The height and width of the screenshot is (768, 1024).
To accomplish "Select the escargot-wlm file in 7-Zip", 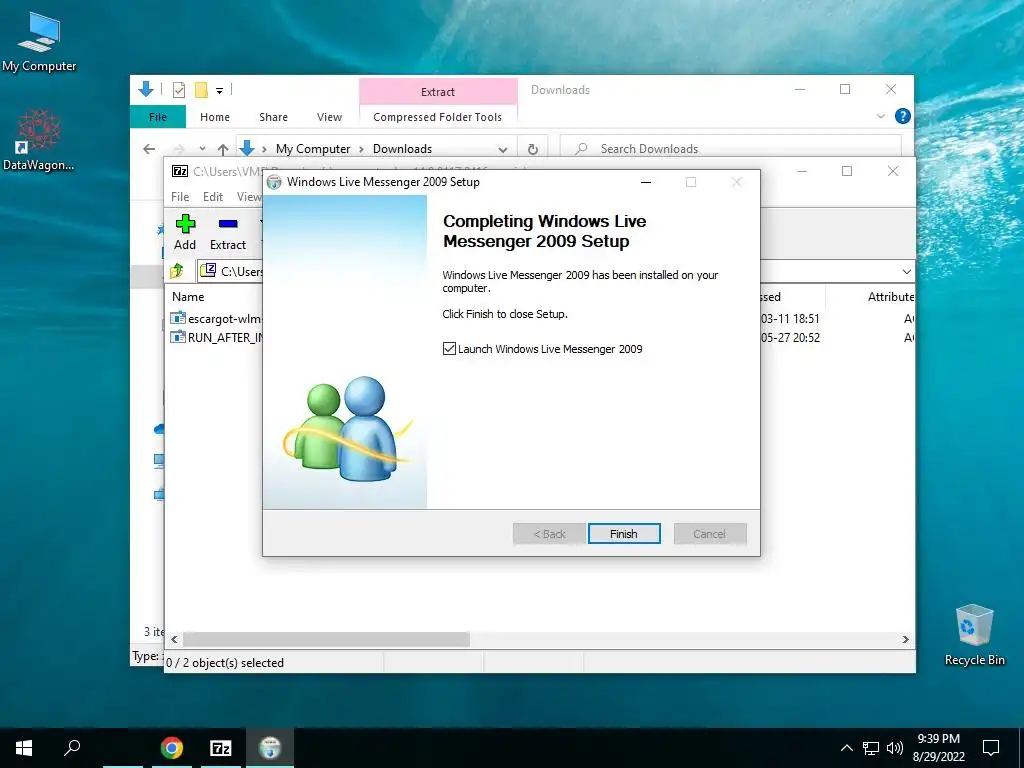I will 216,319.
